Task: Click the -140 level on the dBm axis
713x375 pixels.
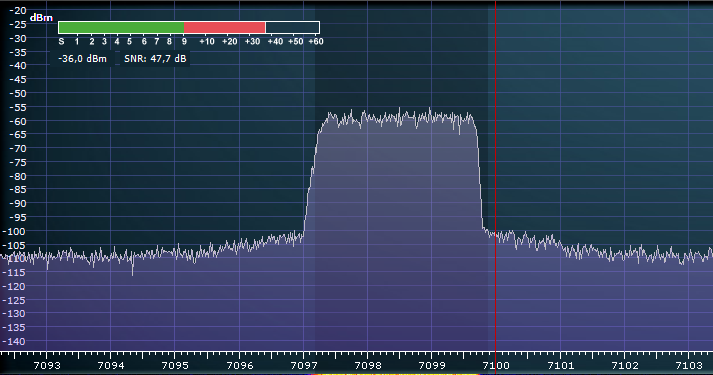Action: (x=15, y=341)
